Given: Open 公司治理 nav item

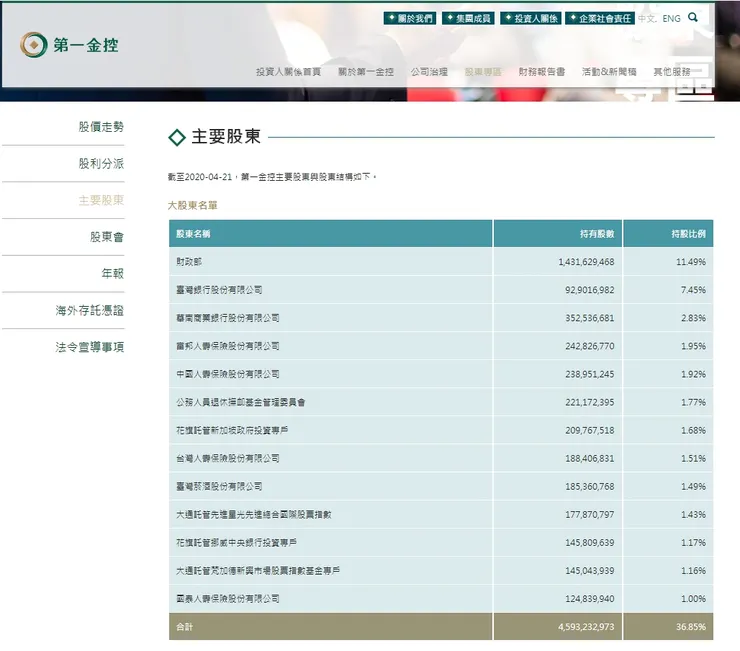Looking at the screenshot, I should click(429, 72).
